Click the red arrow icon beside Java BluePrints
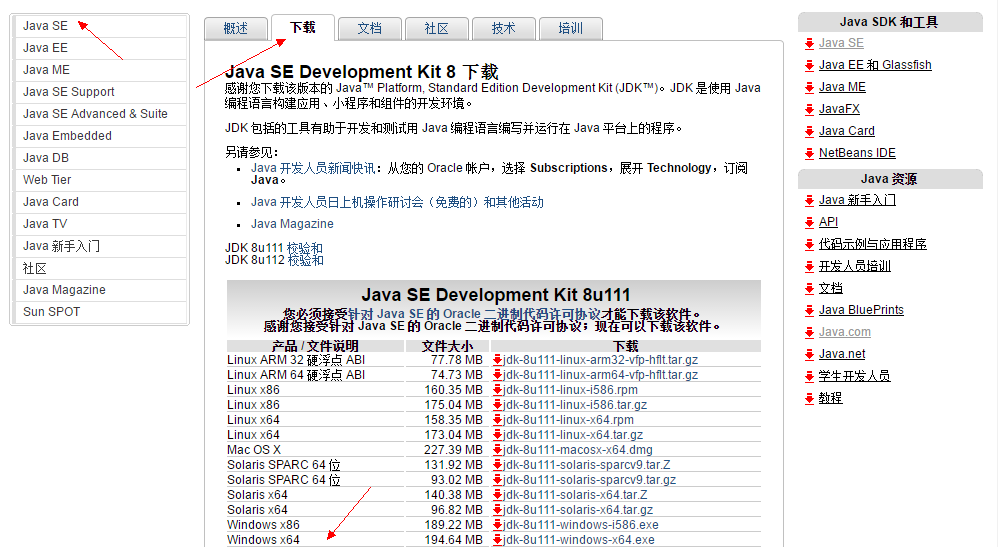The width and height of the screenshot is (998, 547). click(809, 310)
